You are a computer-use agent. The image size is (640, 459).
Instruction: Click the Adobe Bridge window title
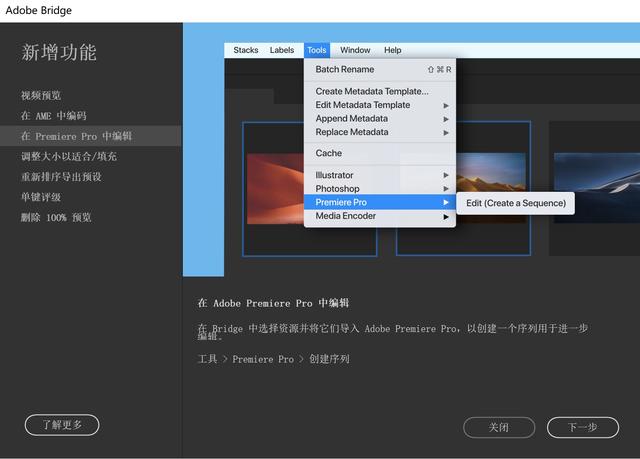(x=38, y=10)
